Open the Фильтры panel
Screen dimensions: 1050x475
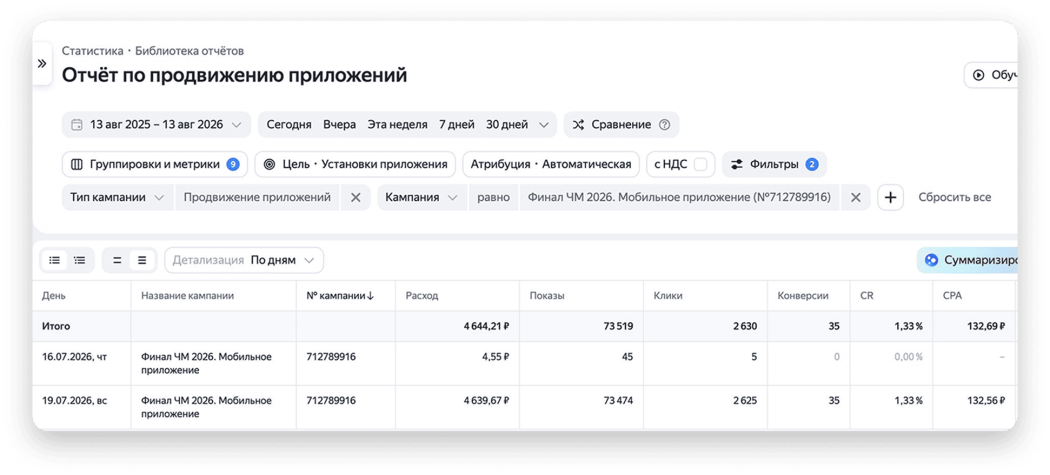tap(774, 164)
